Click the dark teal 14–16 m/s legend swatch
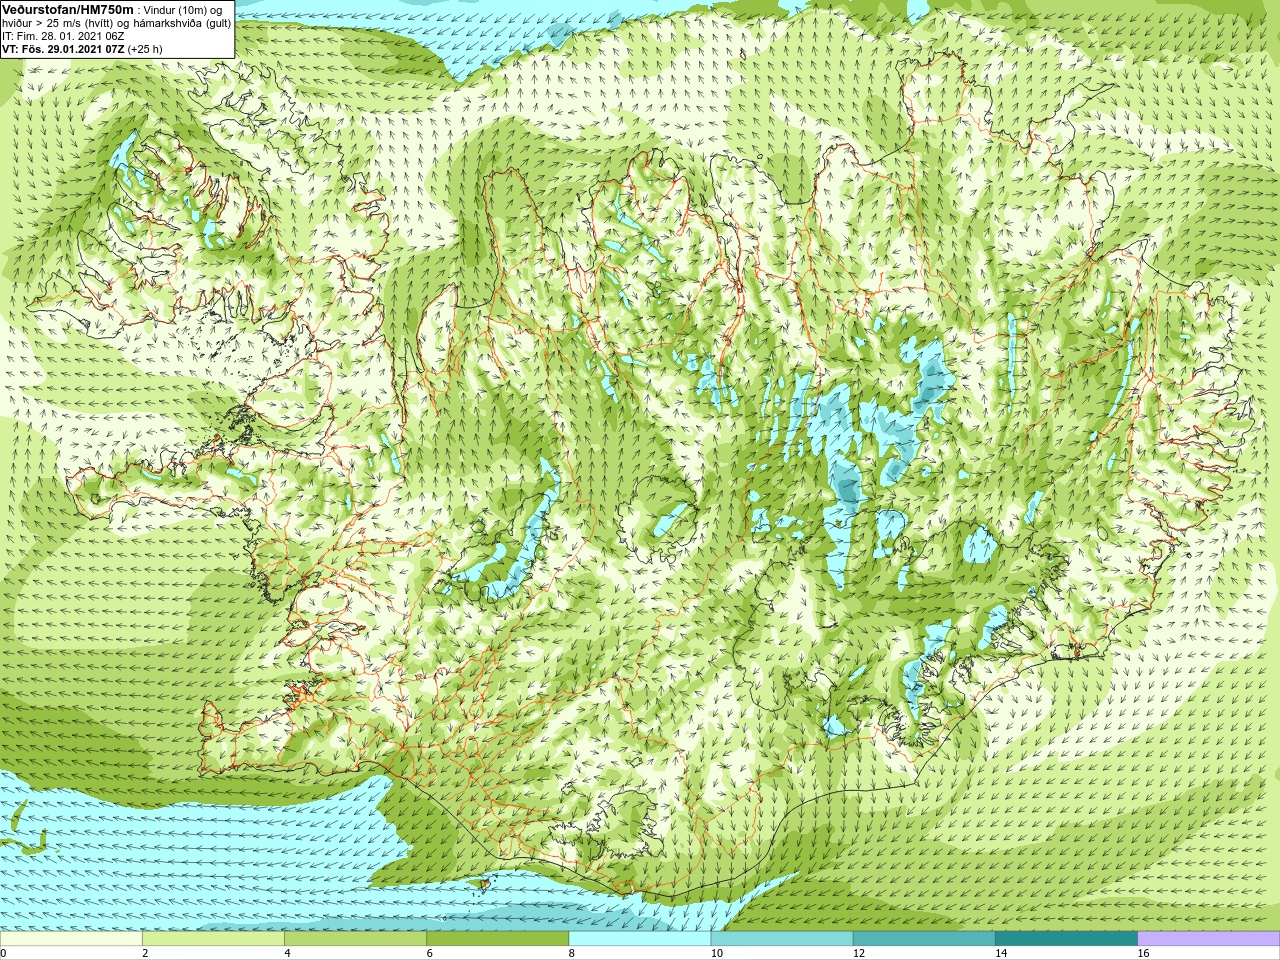 coord(1066,939)
